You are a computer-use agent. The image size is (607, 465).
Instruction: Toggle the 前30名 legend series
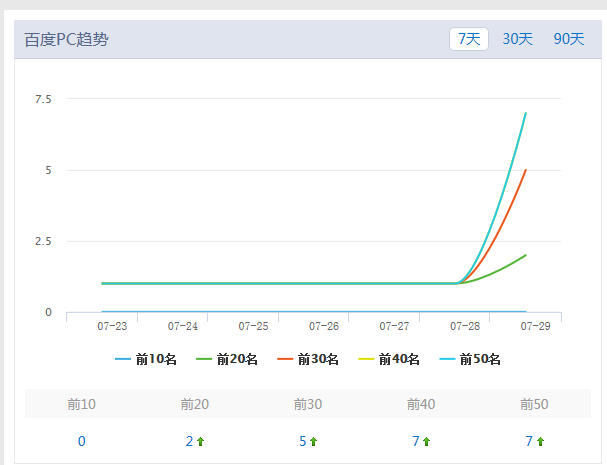pyautogui.click(x=308, y=359)
